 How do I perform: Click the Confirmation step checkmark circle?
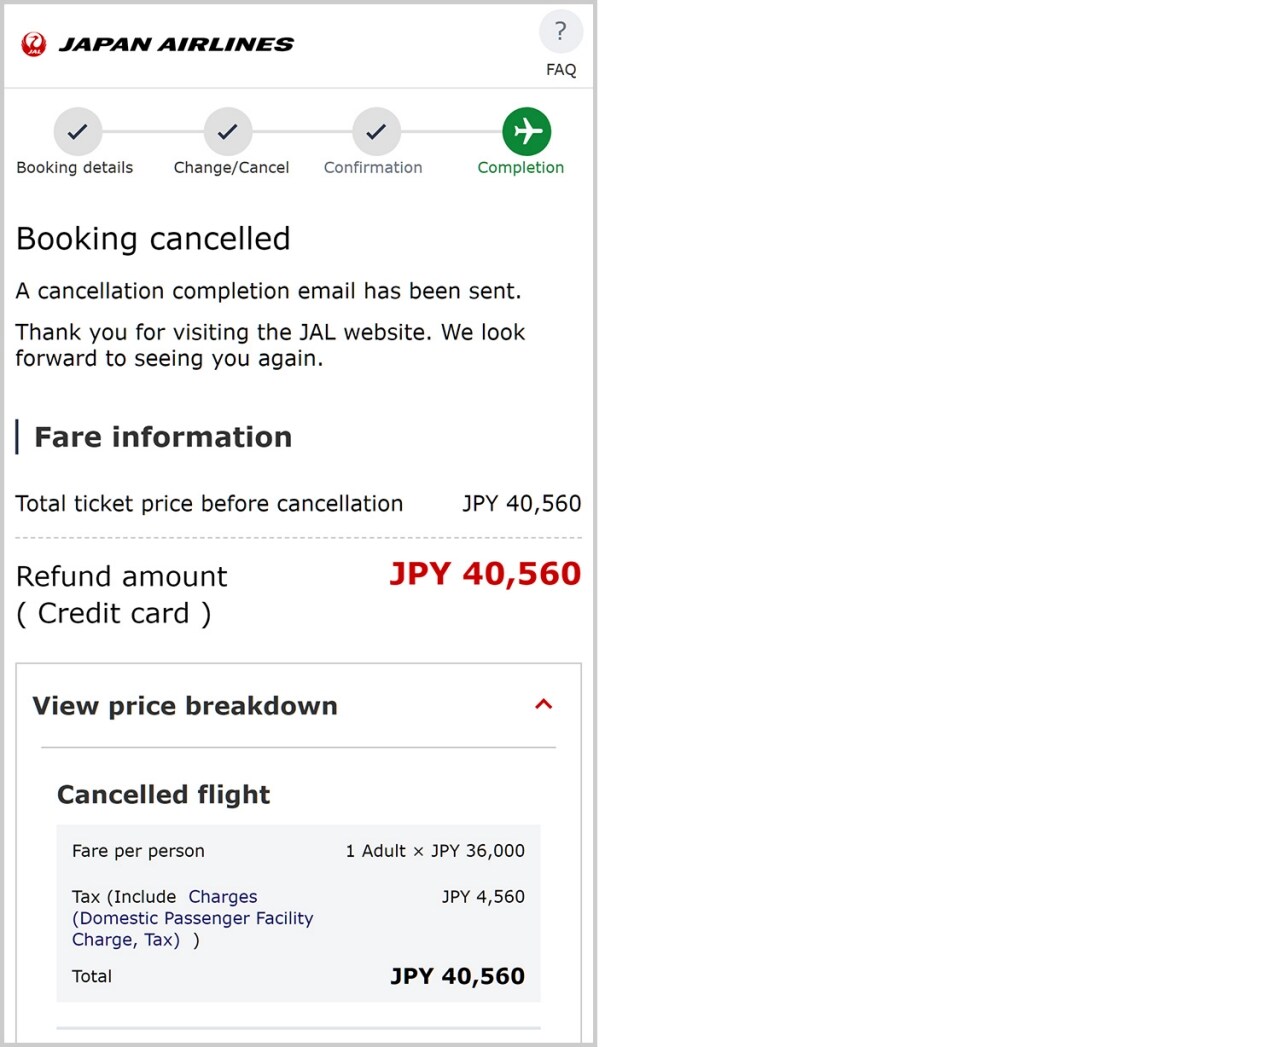[x=376, y=131]
